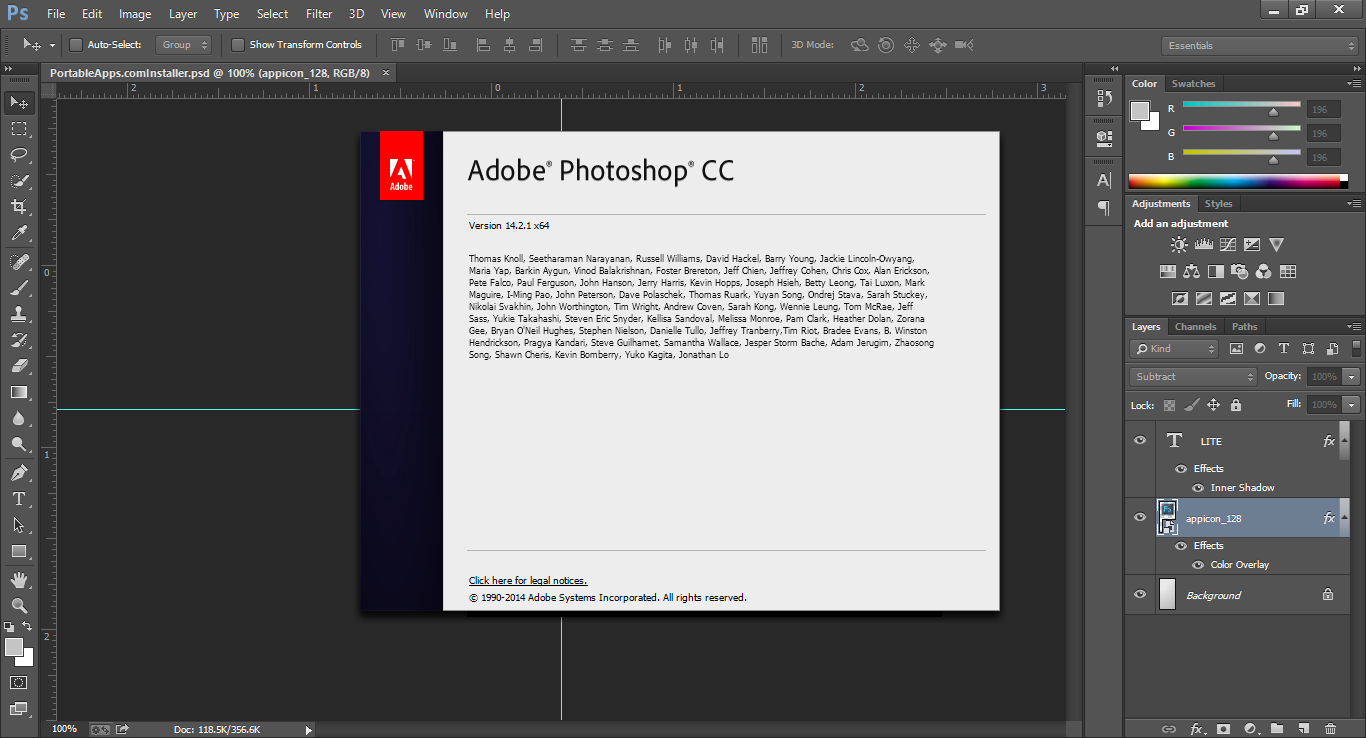Select the Zoom tool
This screenshot has height=738, width=1366.
click(x=19, y=605)
